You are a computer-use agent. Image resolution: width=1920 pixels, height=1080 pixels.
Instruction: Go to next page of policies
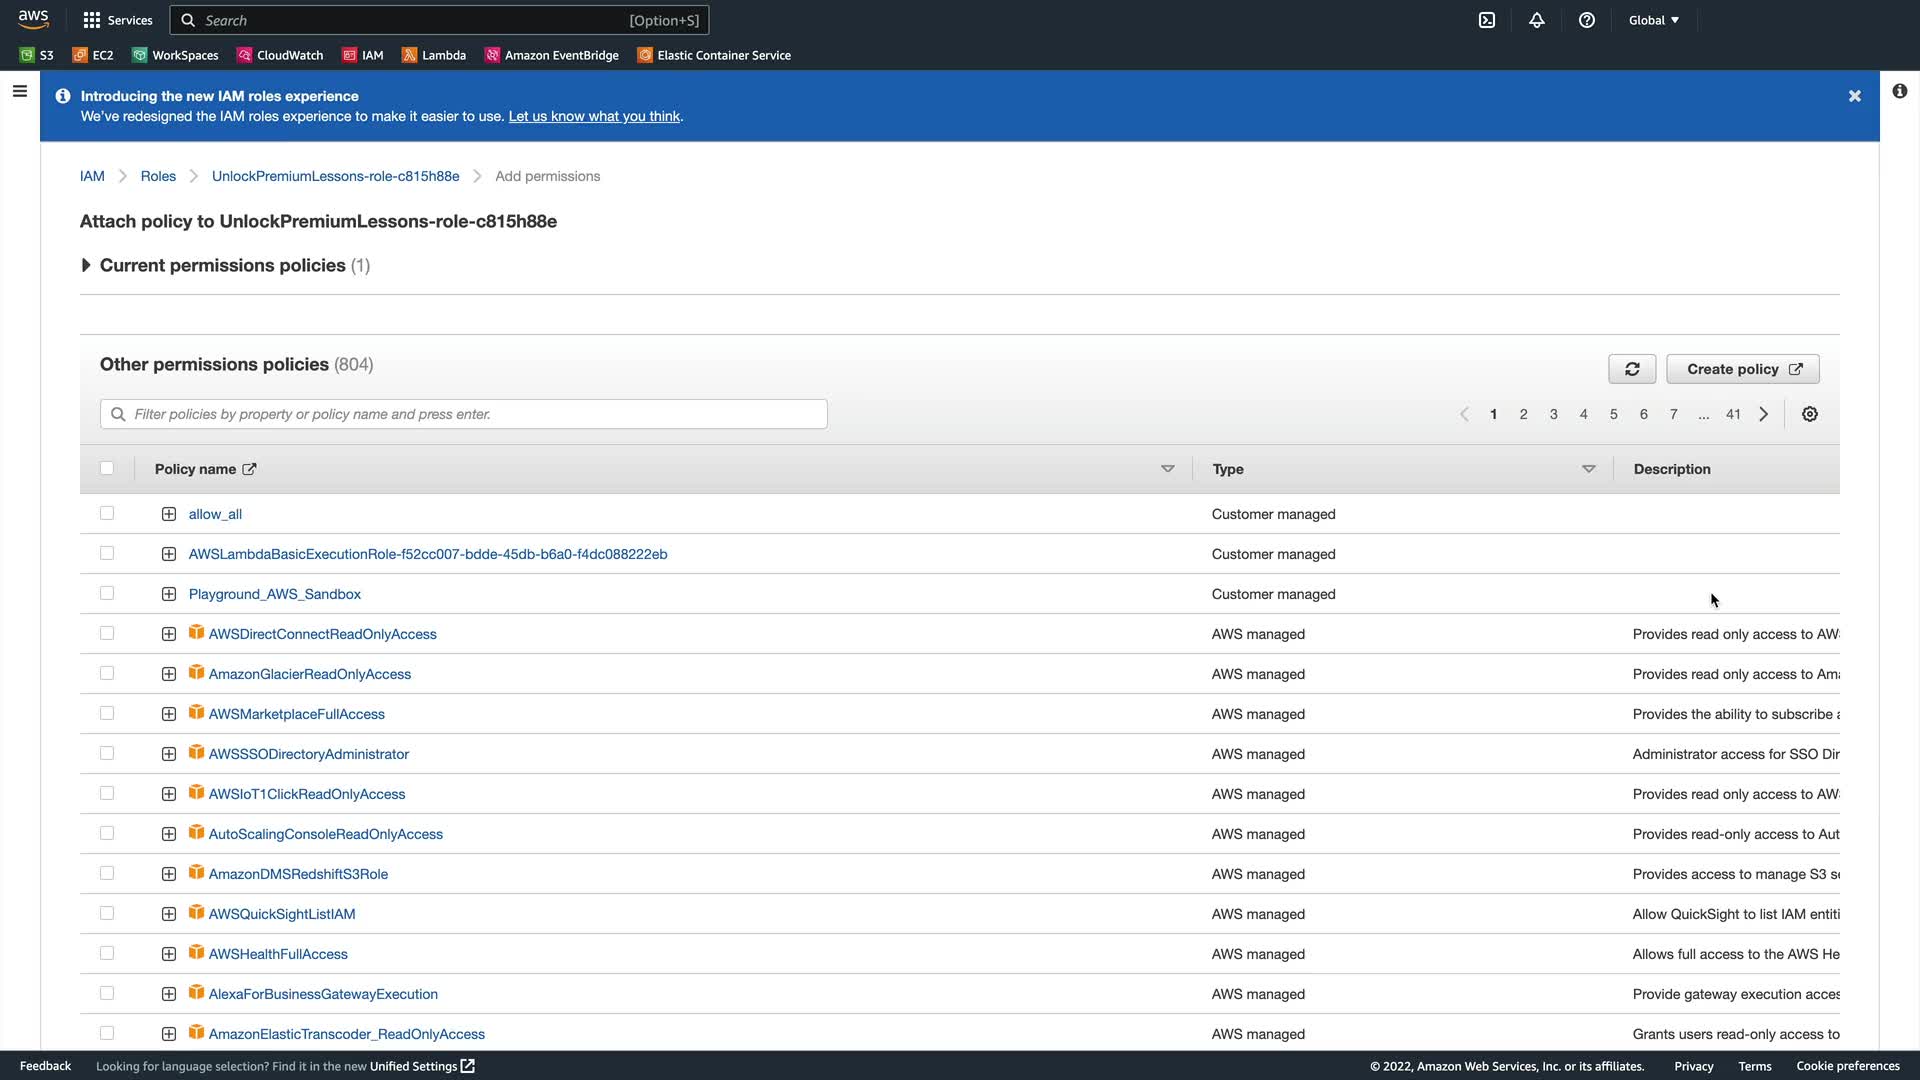(1764, 414)
